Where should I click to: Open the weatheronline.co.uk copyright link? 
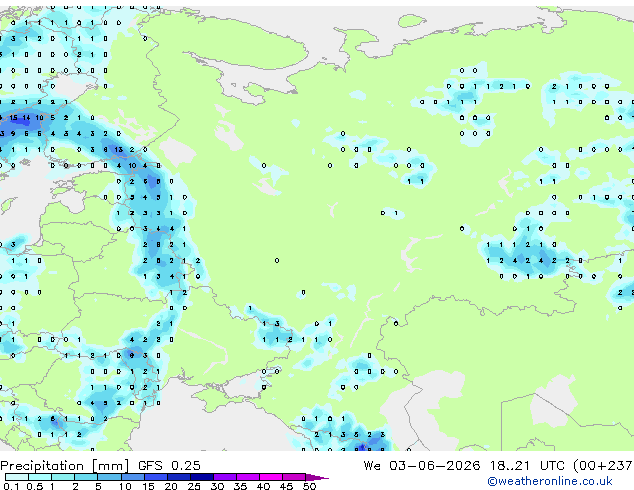point(550,481)
